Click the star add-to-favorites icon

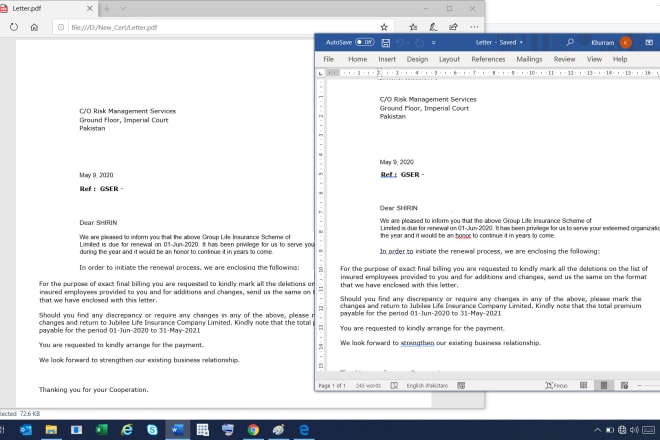click(x=384, y=27)
